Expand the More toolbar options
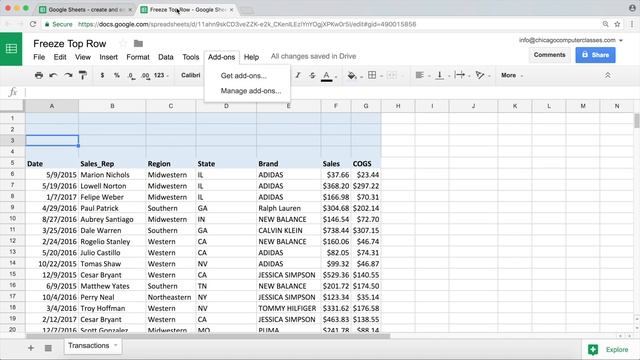 (512, 75)
